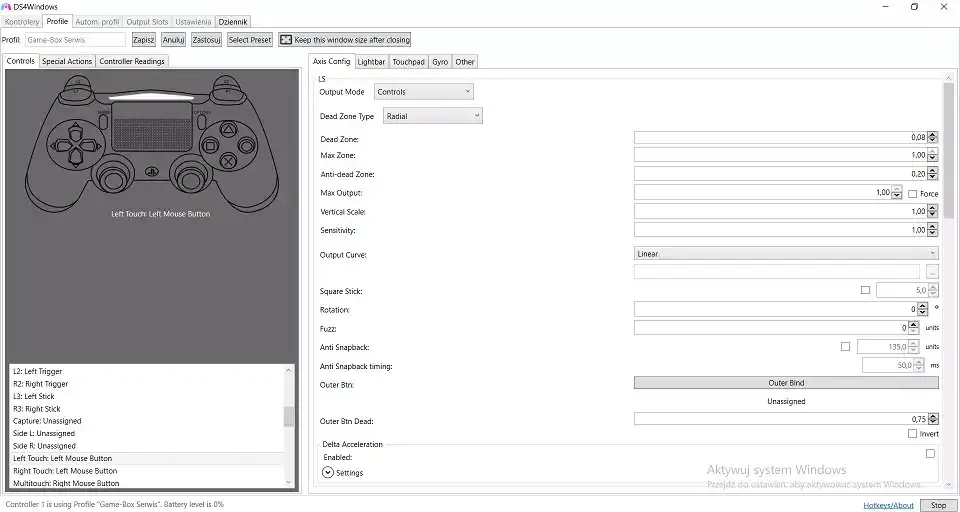The height and width of the screenshot is (512, 960).
Task: Click the Outer Bind button
Action: (786, 383)
